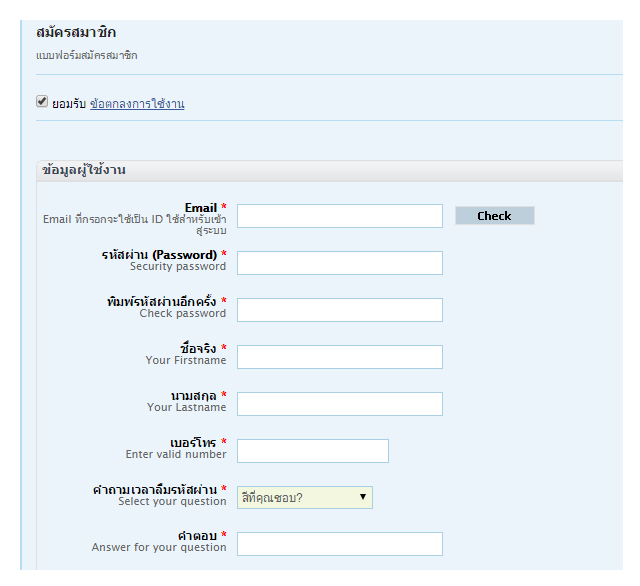Viewport: 640px width, 586px height.
Task: Click the Check button beside Email
Action: click(495, 215)
